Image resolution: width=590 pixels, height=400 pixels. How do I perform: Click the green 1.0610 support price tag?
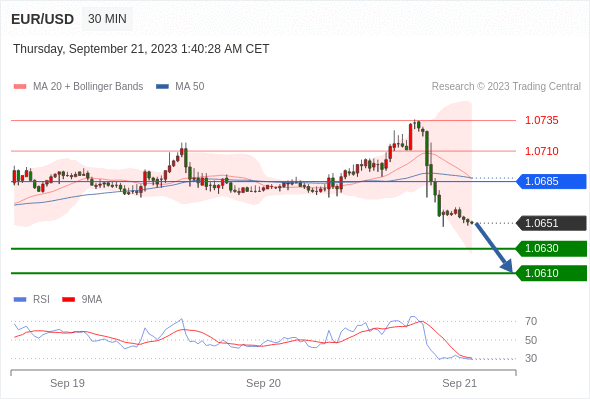coord(551,273)
